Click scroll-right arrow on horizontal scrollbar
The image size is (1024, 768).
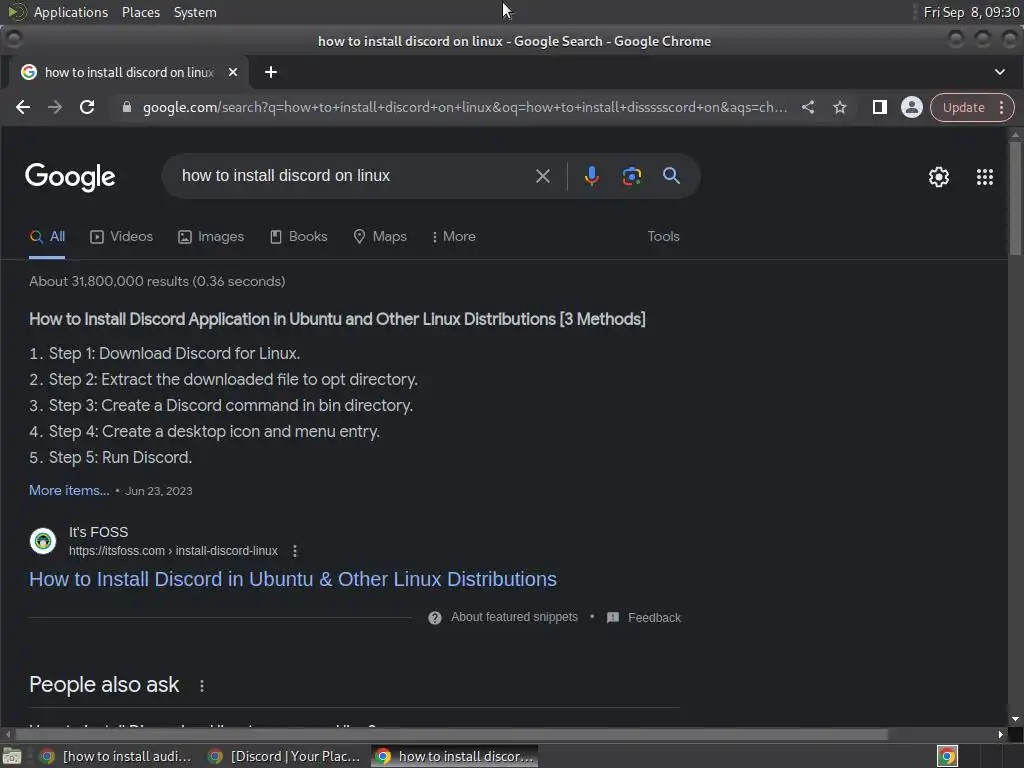pyautogui.click(x=1000, y=735)
